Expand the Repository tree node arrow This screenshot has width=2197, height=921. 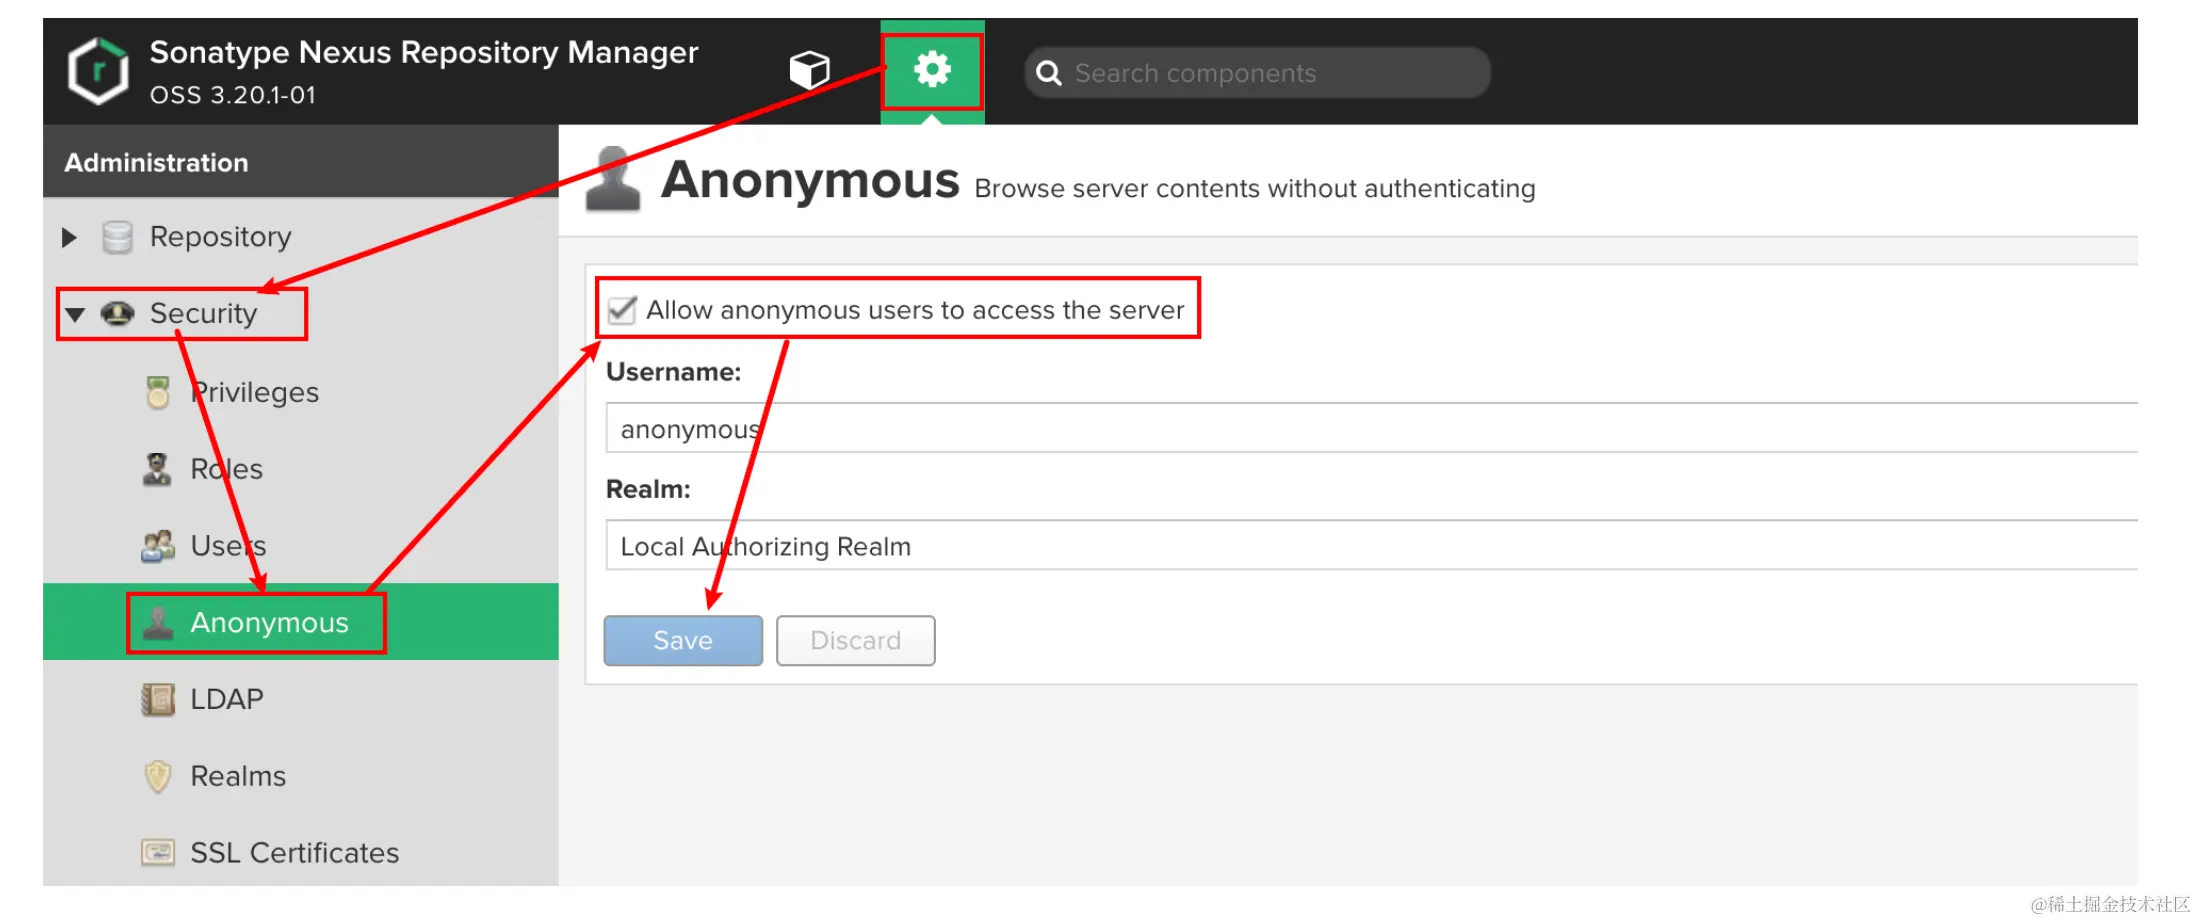pyautogui.click(x=69, y=238)
